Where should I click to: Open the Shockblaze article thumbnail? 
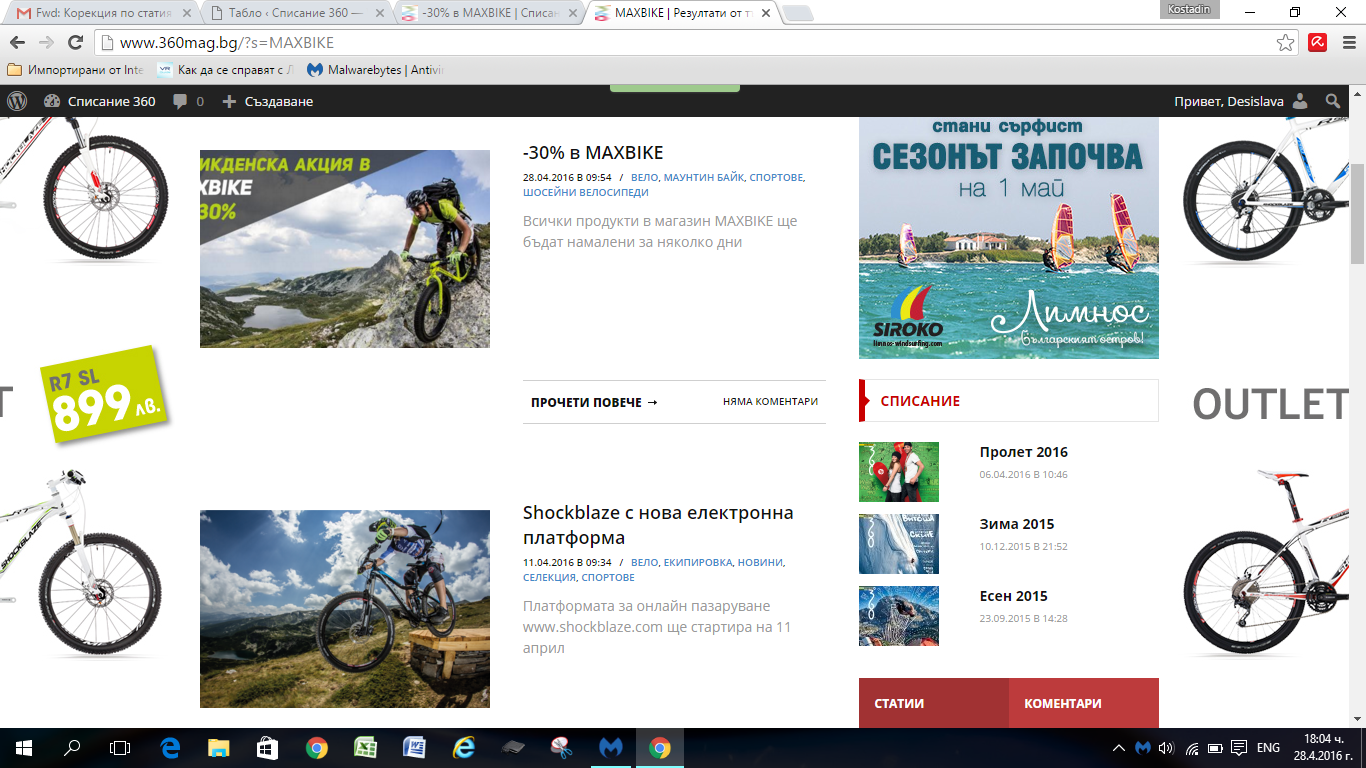[x=345, y=609]
